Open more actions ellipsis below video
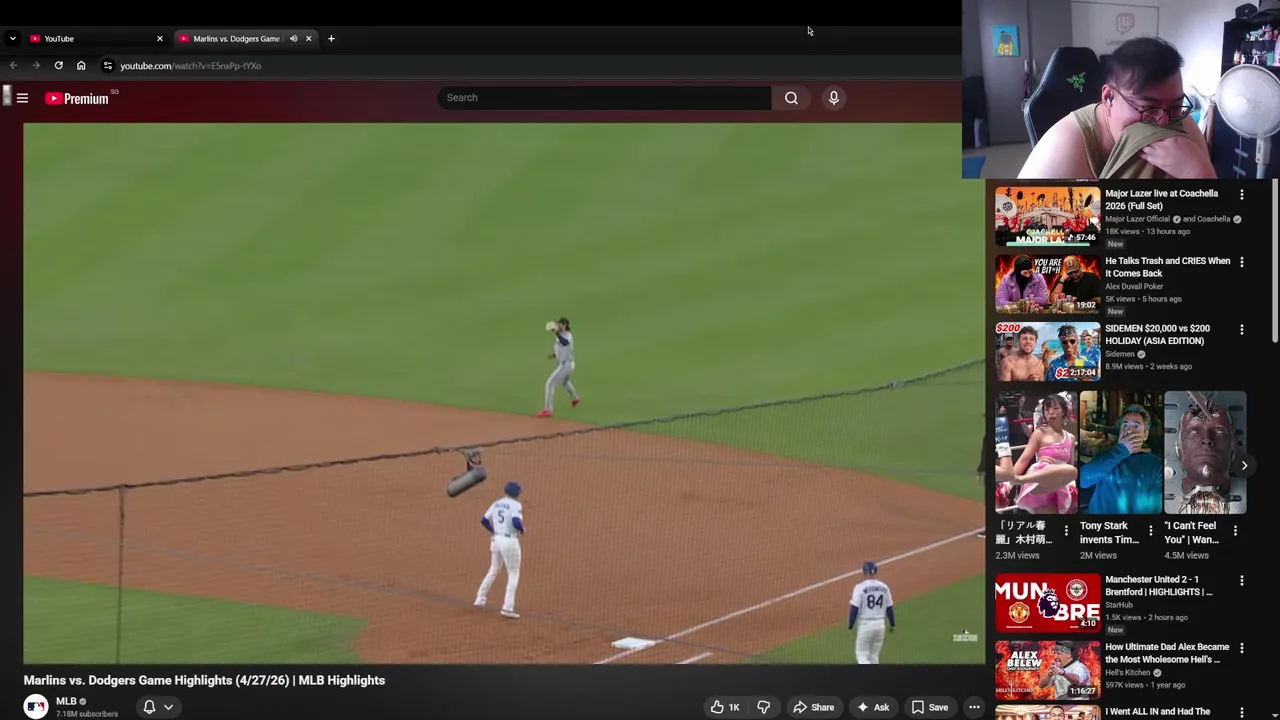Image resolution: width=1280 pixels, height=720 pixels. [x=974, y=707]
